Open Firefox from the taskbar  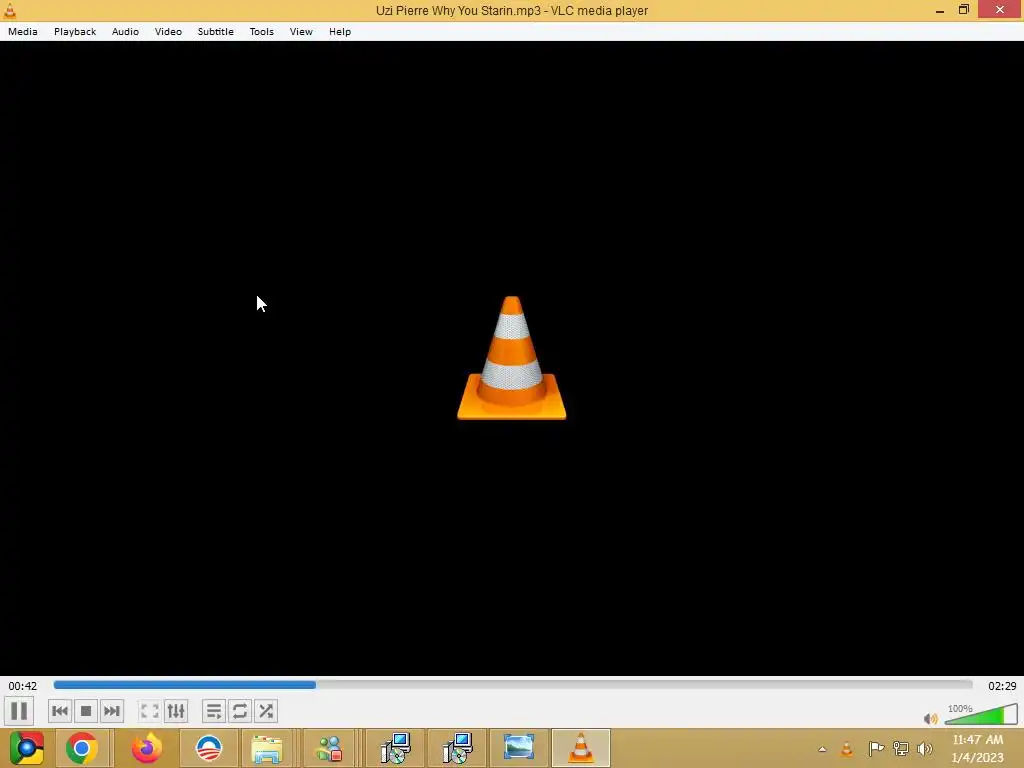[146, 748]
